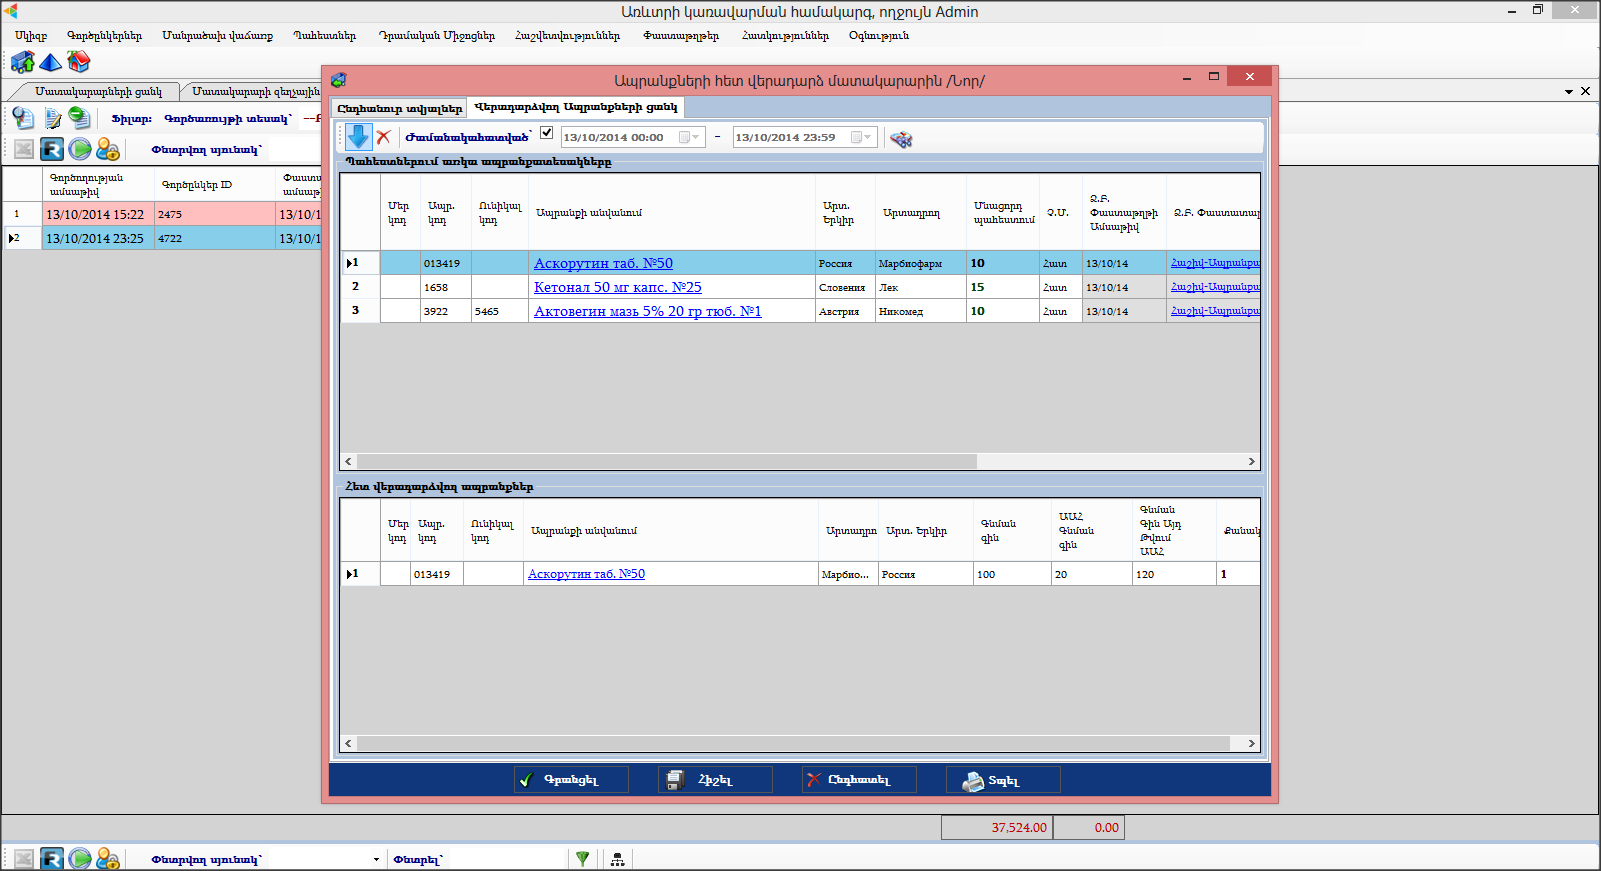Click the 1658 product code cell

point(445,287)
